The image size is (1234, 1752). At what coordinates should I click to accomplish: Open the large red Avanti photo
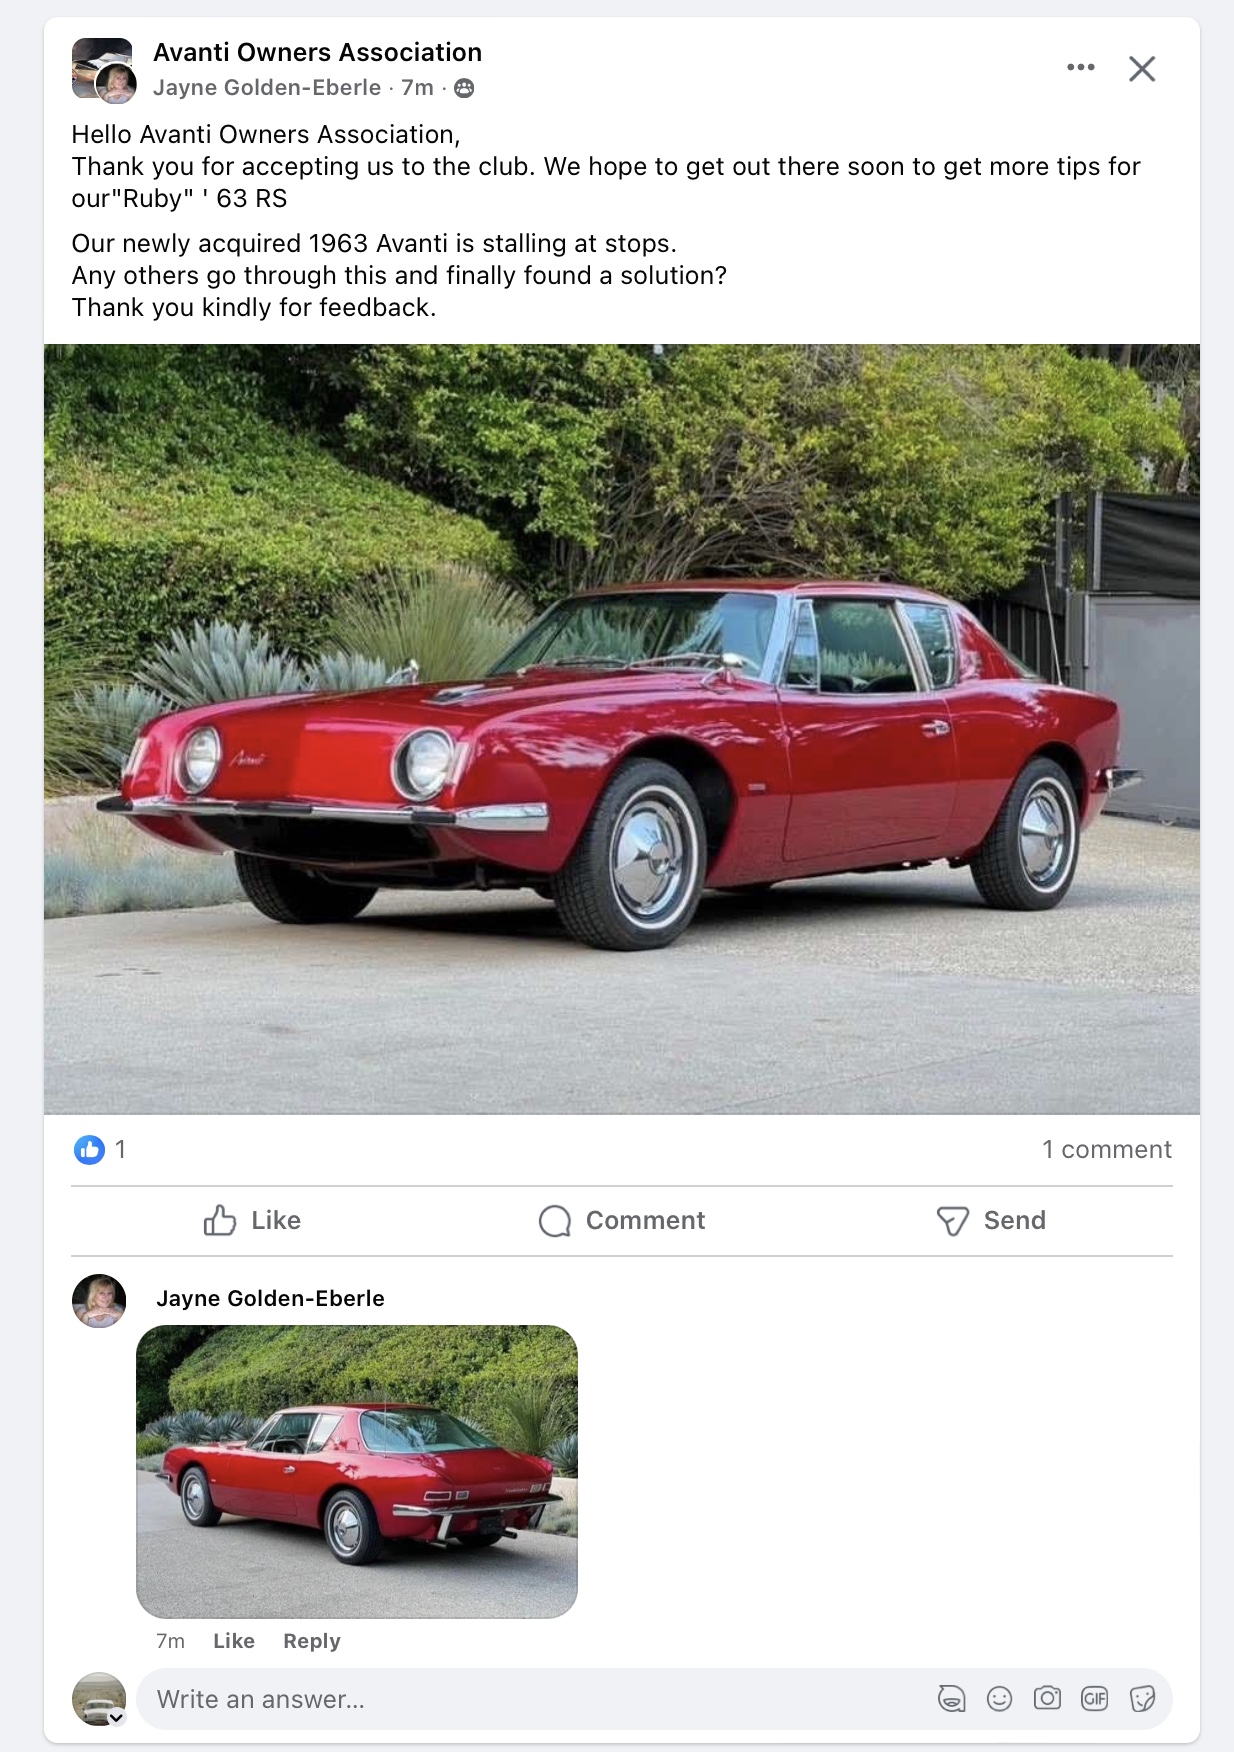coord(621,728)
